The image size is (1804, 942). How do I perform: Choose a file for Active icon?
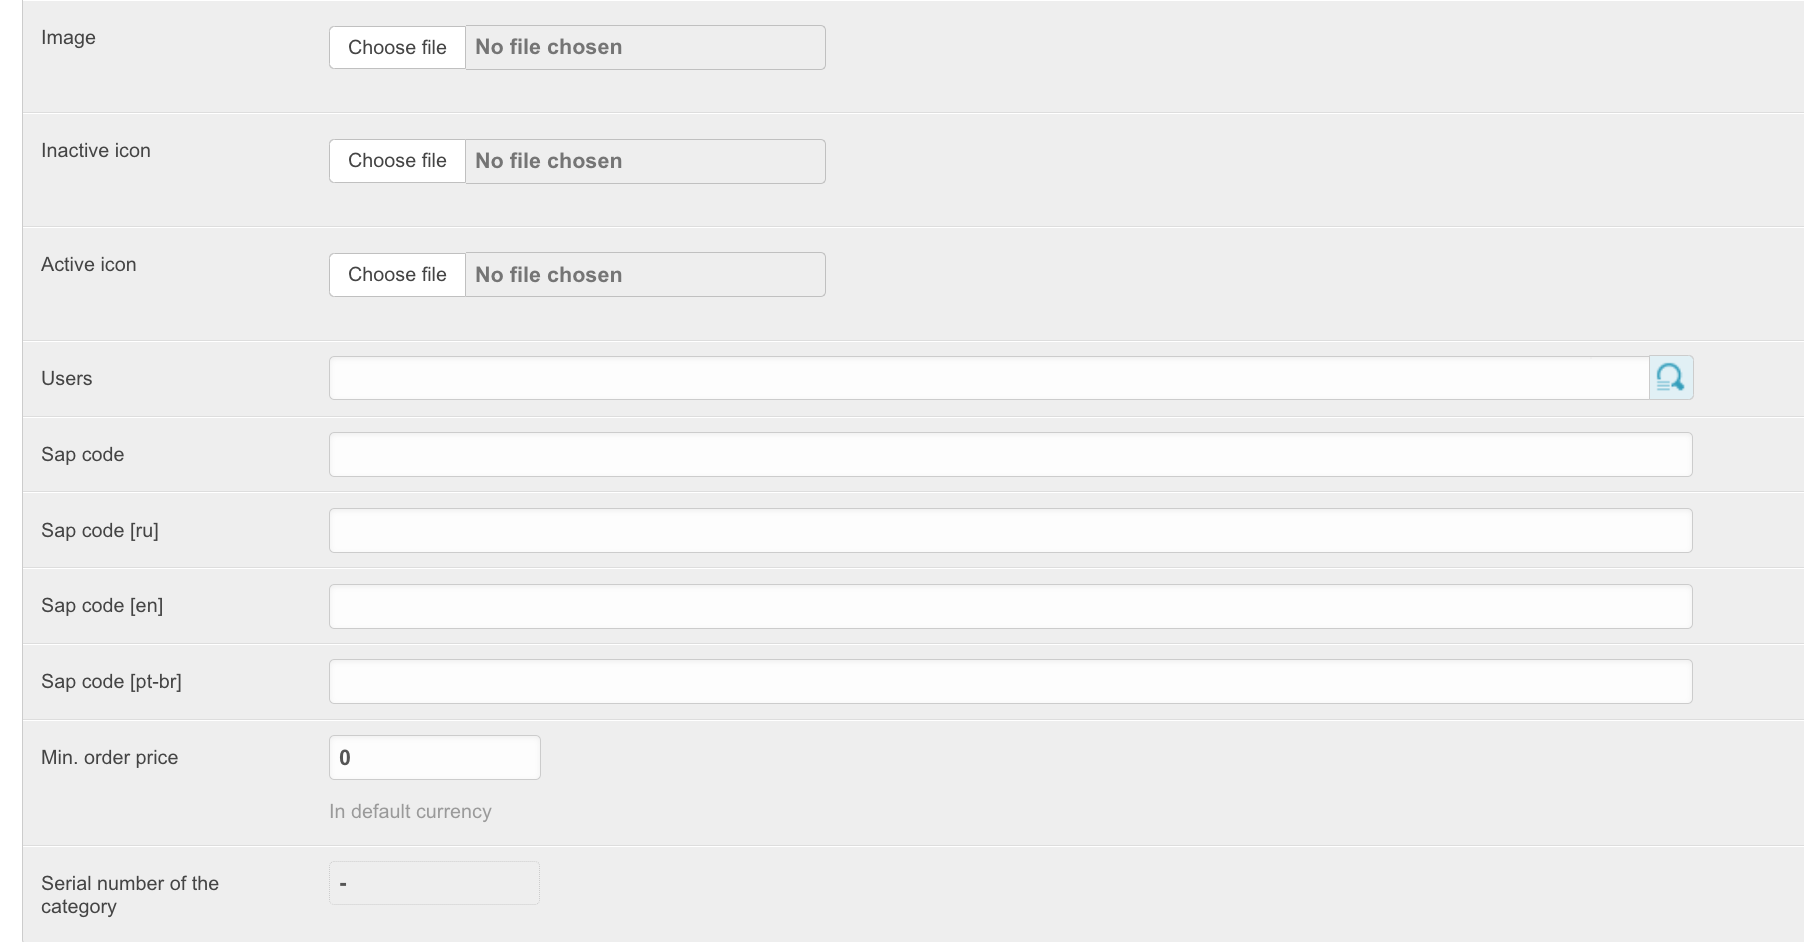pyautogui.click(x=397, y=275)
